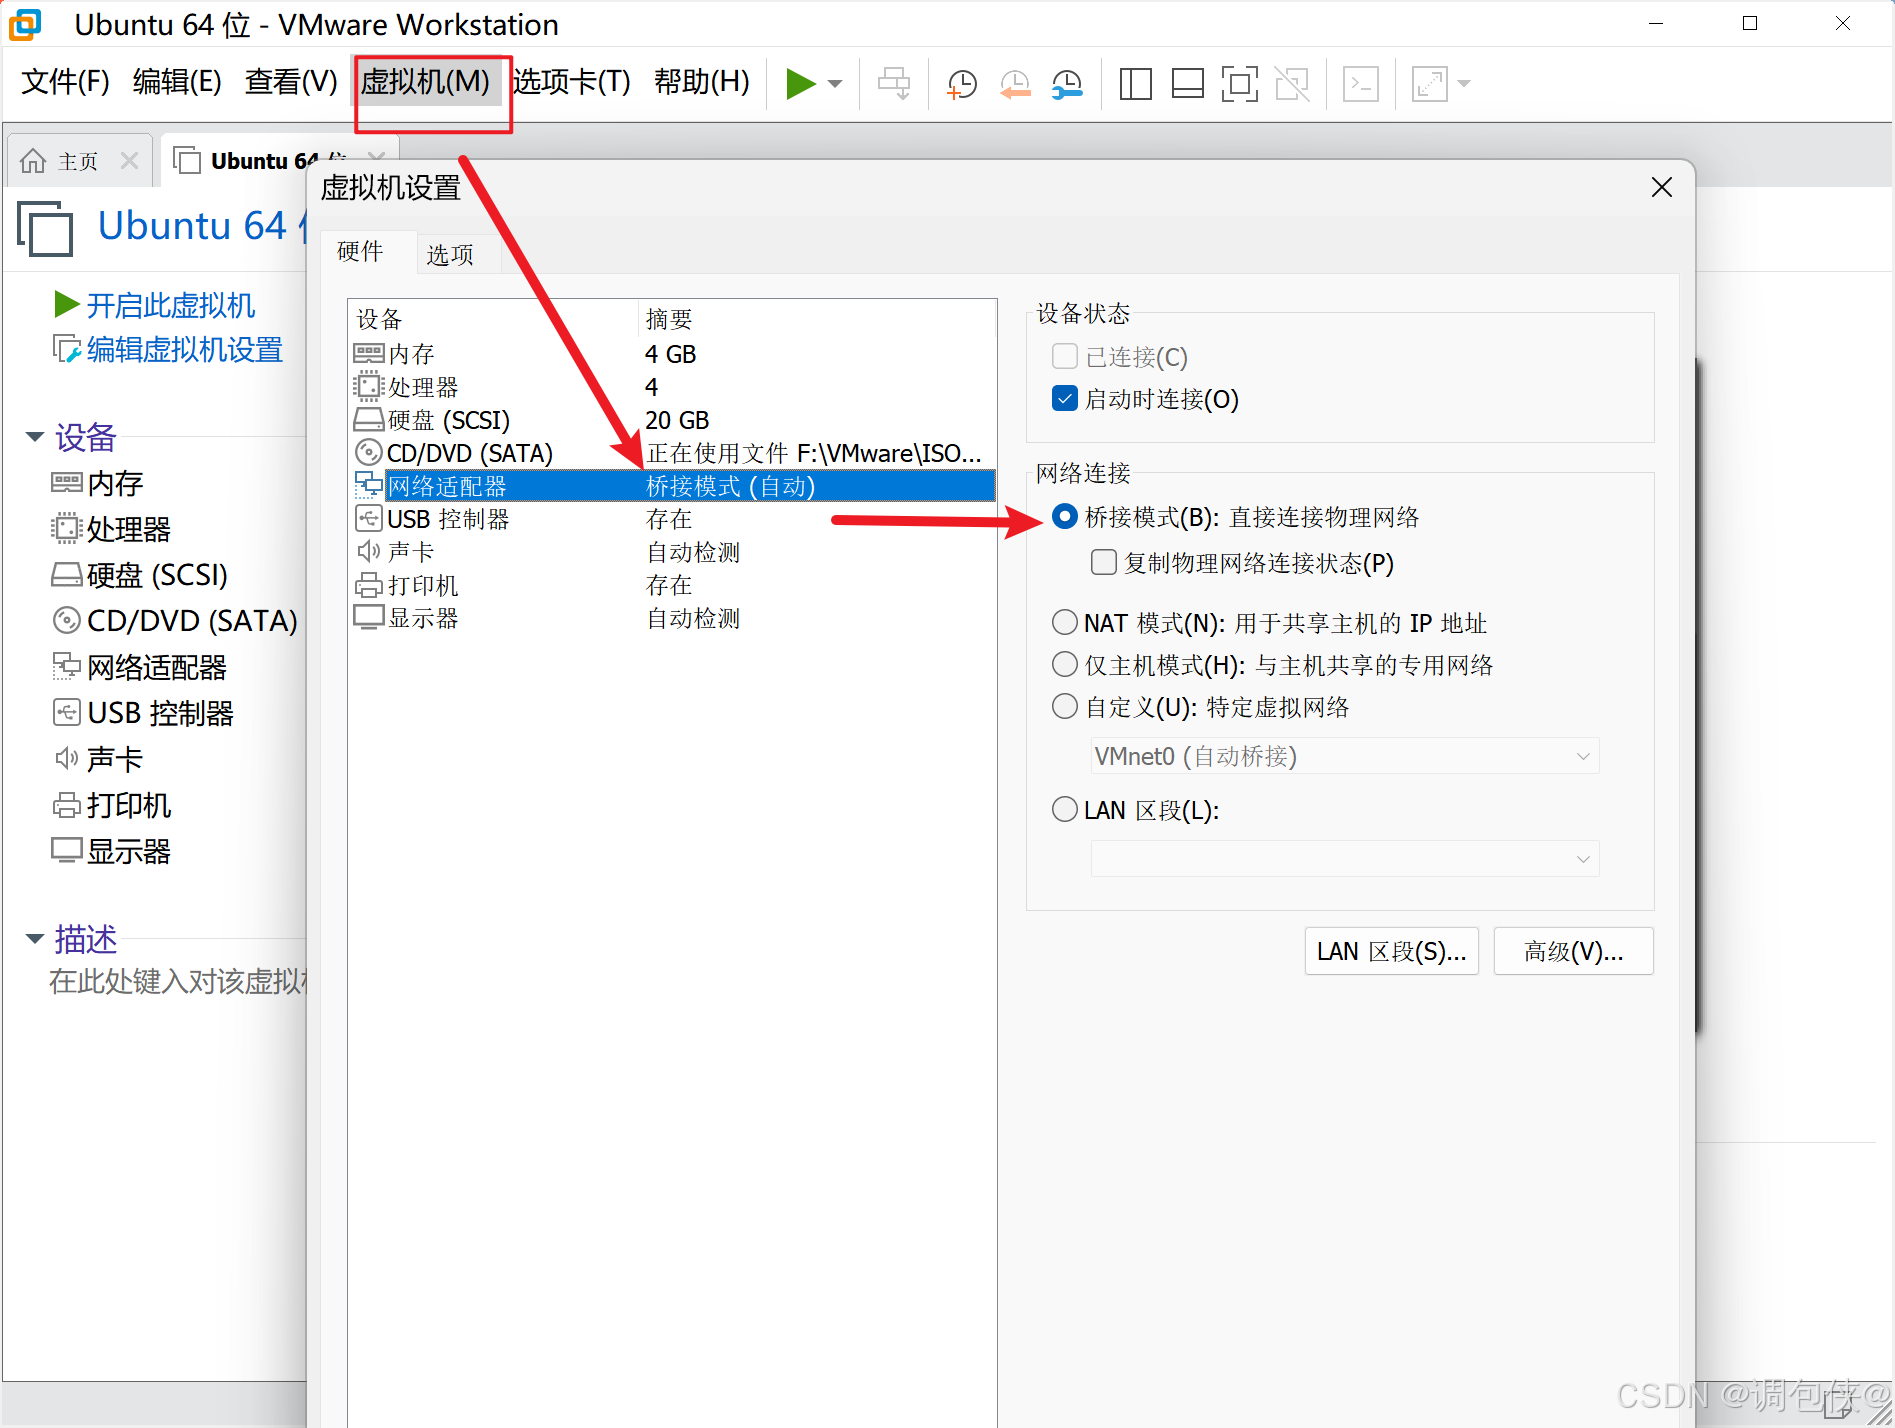The image size is (1895, 1428).
Task: Open the power options dropdown arrow
Action: [x=836, y=84]
